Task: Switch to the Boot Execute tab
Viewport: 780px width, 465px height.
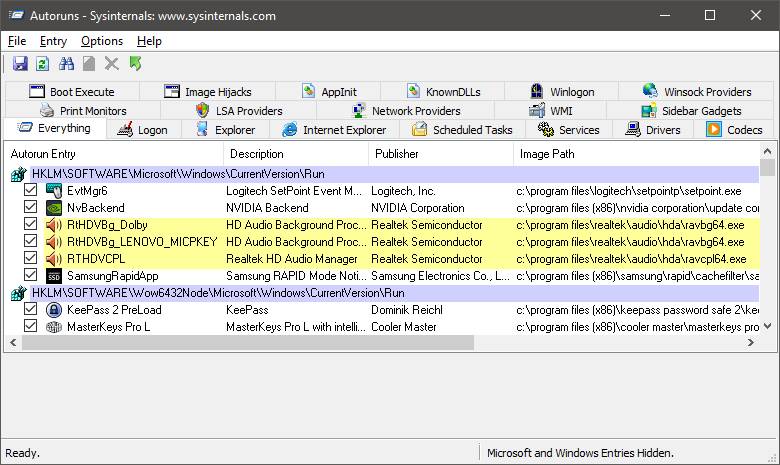Action: [x=73, y=92]
